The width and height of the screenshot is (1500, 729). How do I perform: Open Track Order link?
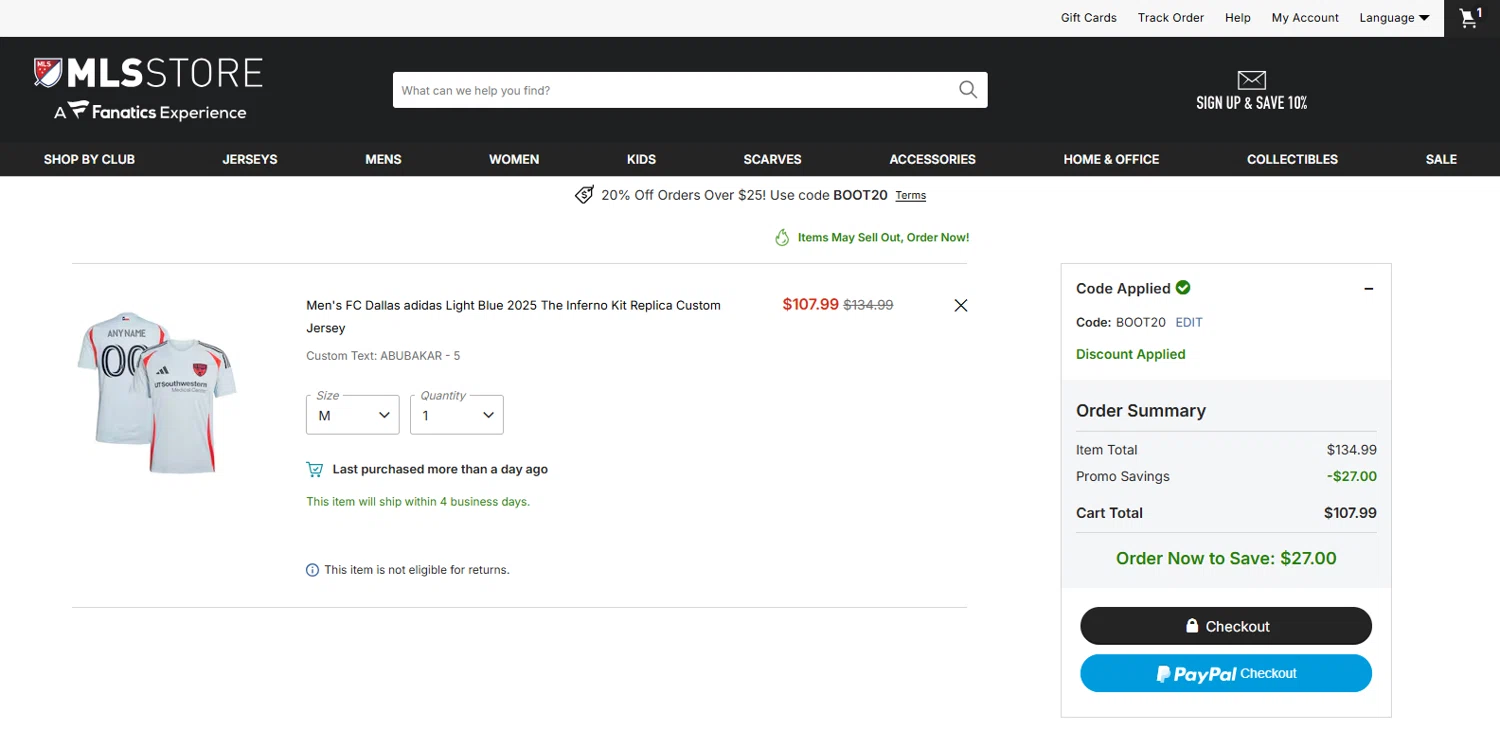(x=1171, y=18)
